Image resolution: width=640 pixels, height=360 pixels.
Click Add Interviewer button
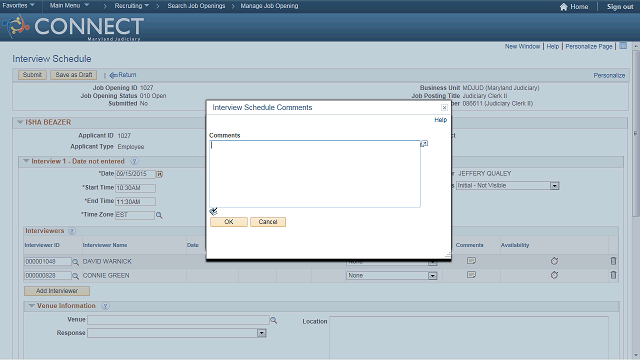coord(57,291)
